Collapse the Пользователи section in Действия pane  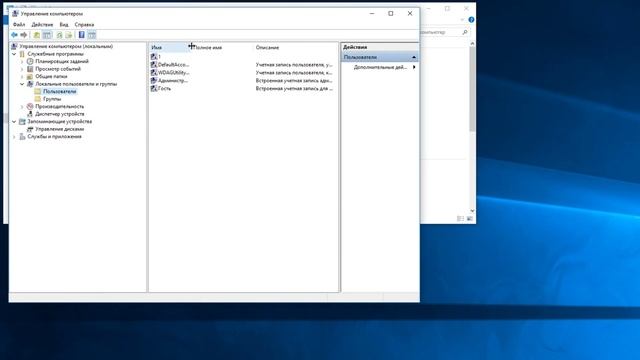414,57
